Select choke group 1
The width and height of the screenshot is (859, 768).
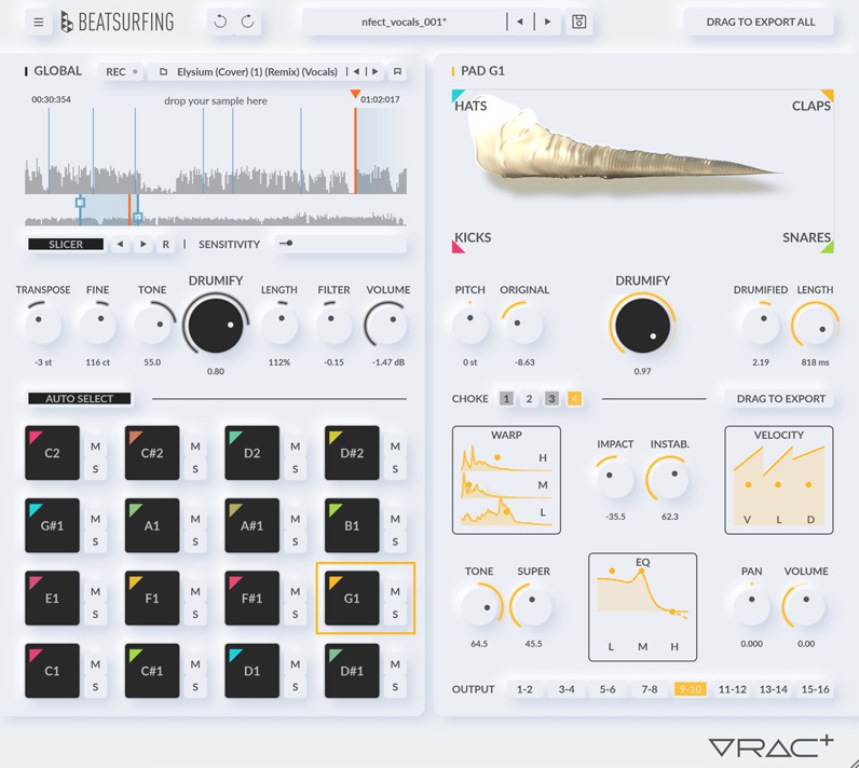(506, 399)
